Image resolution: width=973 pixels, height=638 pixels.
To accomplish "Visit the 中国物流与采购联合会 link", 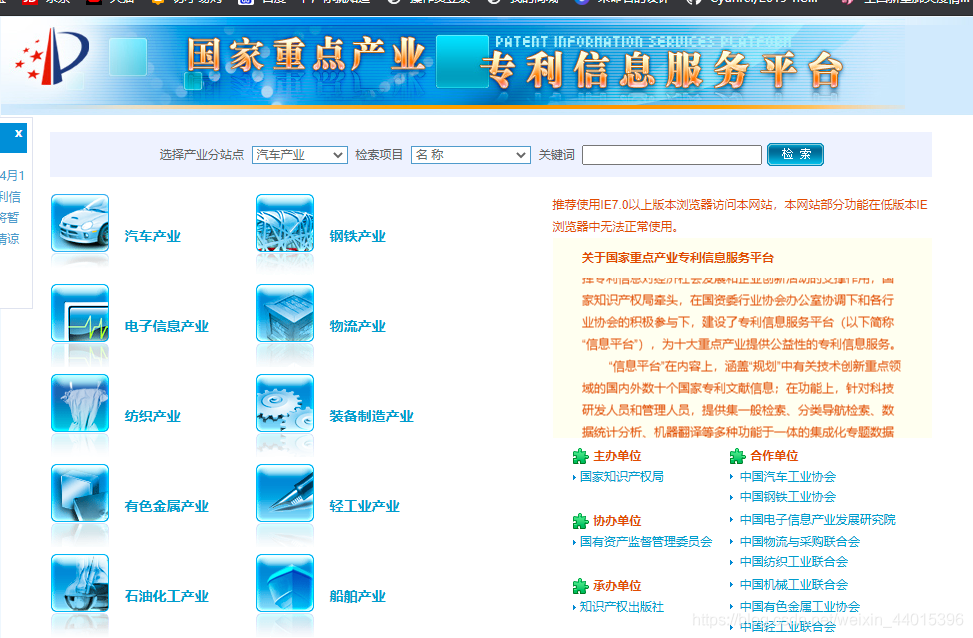I will tap(800, 542).
